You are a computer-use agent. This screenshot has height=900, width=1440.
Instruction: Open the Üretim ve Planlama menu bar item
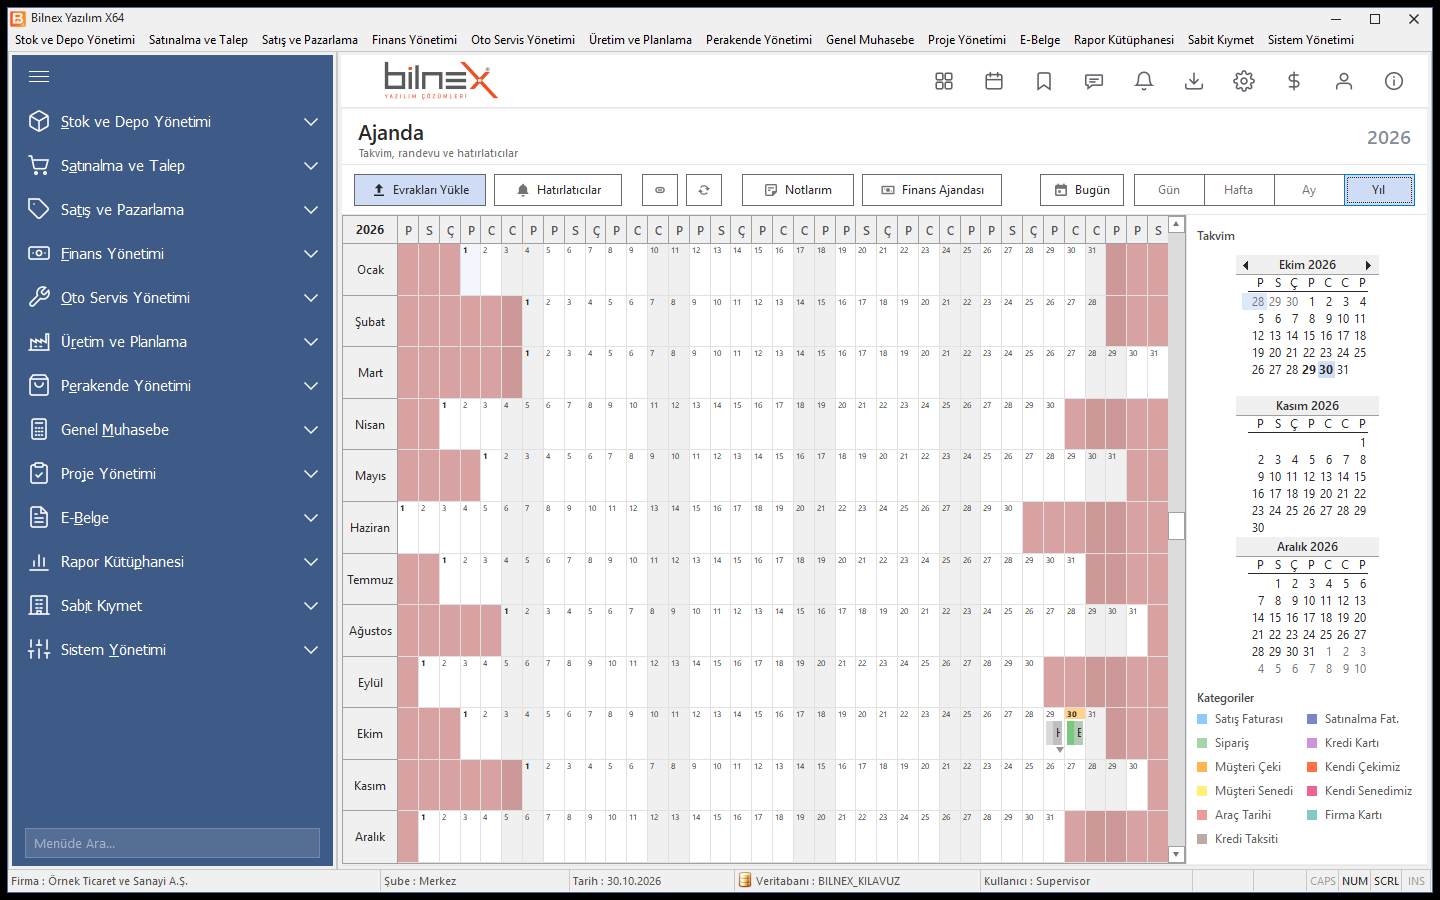click(640, 40)
